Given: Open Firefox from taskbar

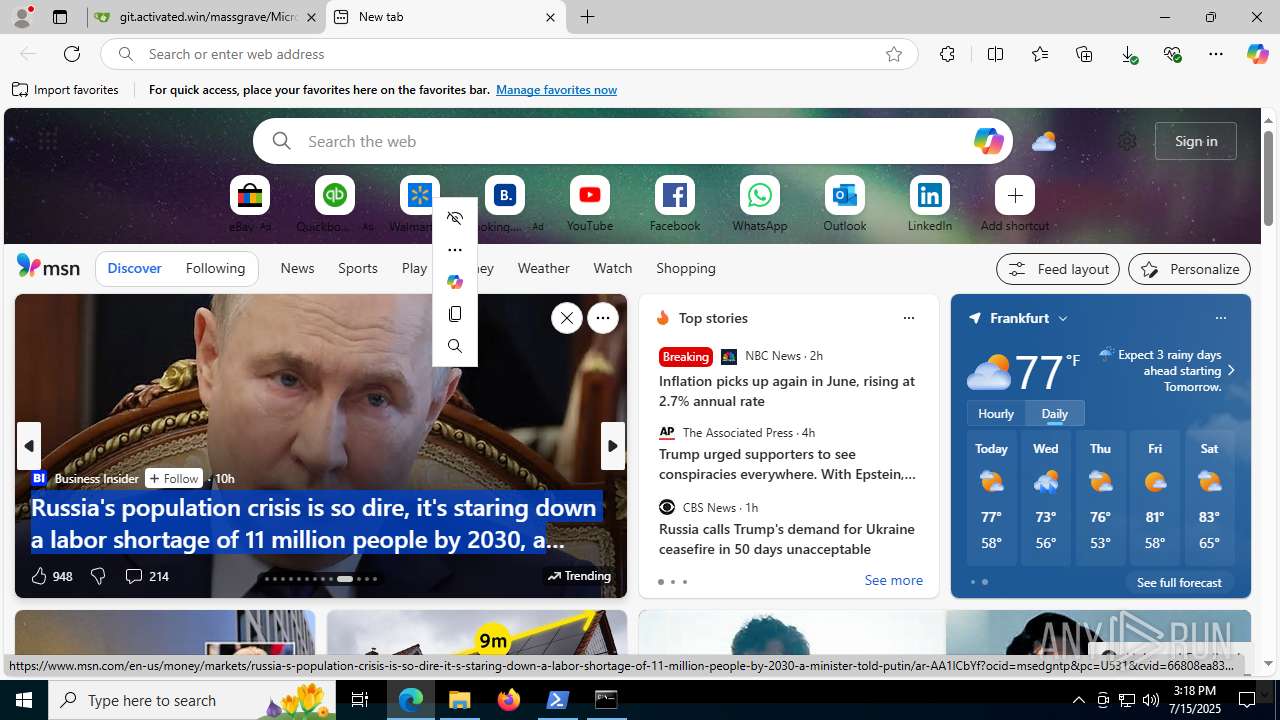Looking at the screenshot, I should 509,700.
